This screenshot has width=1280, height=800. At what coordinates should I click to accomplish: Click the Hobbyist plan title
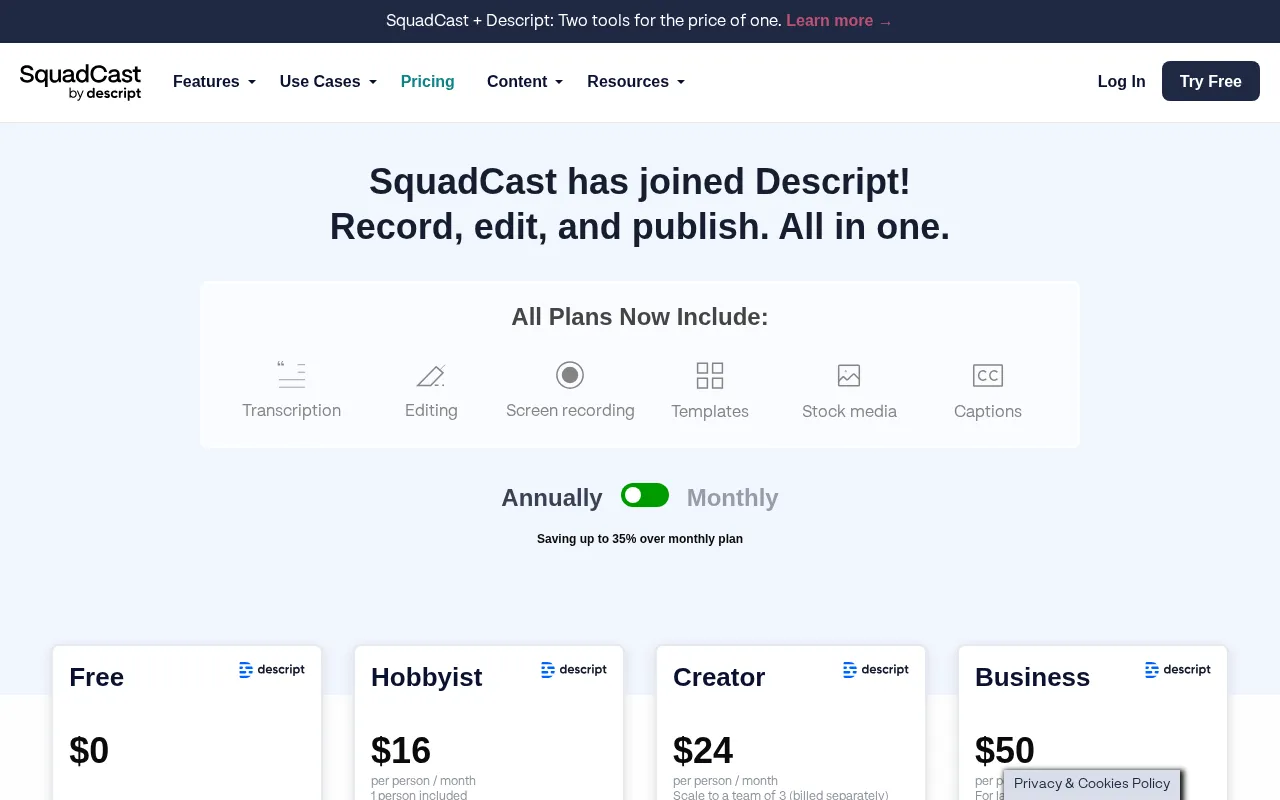coord(427,677)
